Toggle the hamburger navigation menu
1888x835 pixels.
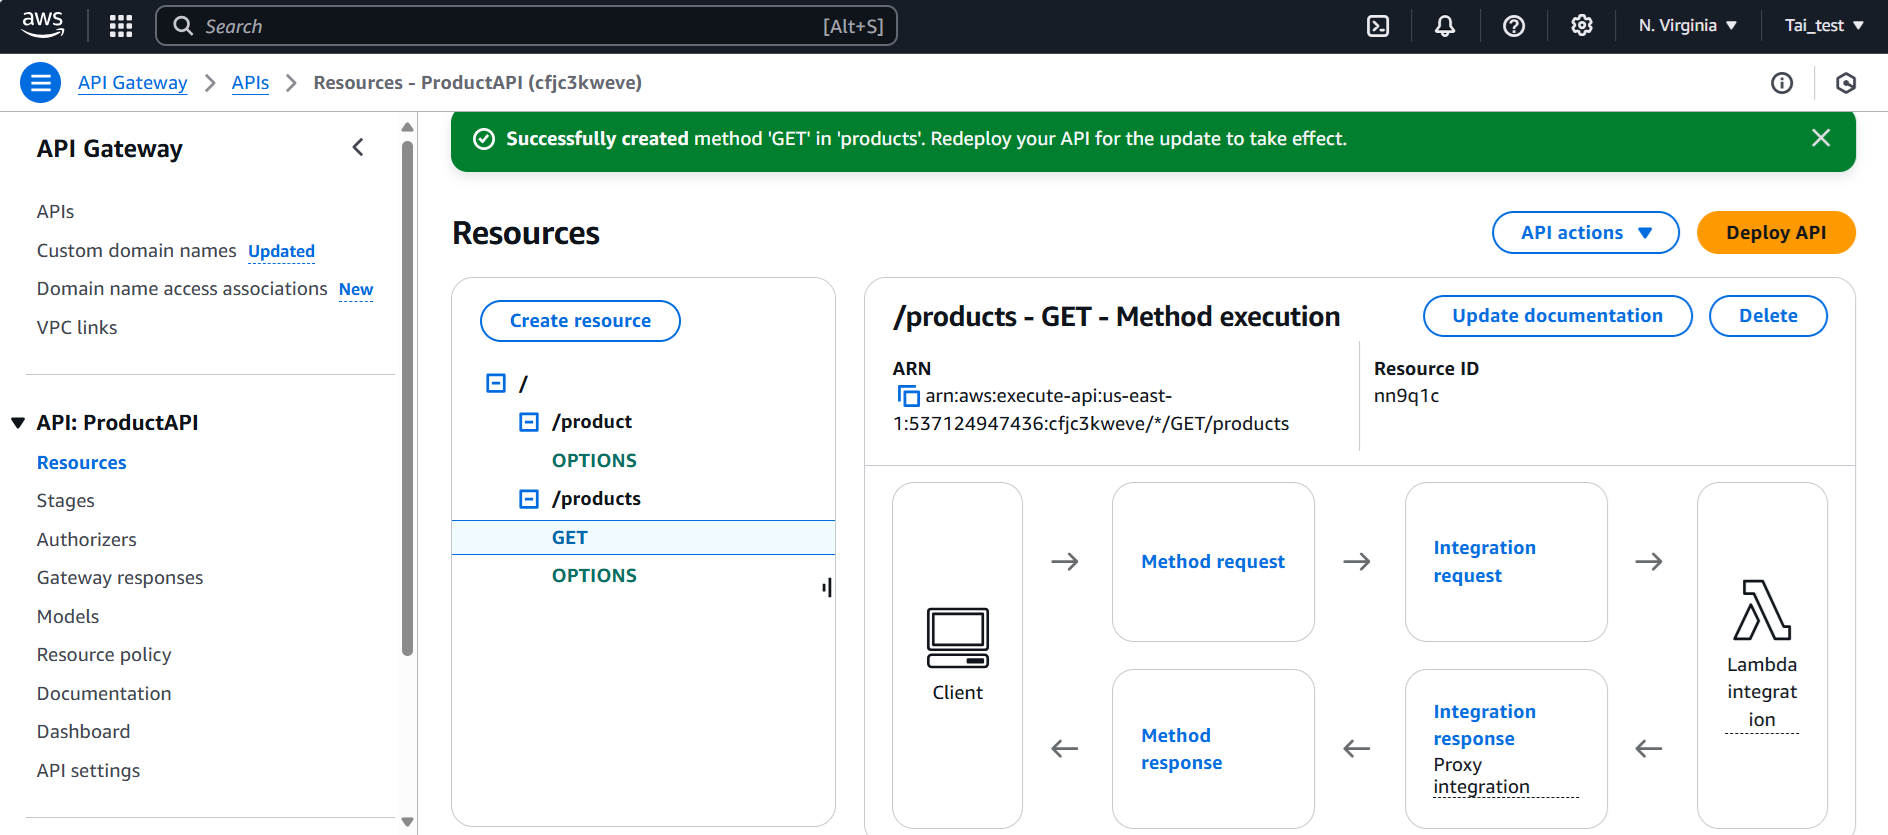click(41, 83)
